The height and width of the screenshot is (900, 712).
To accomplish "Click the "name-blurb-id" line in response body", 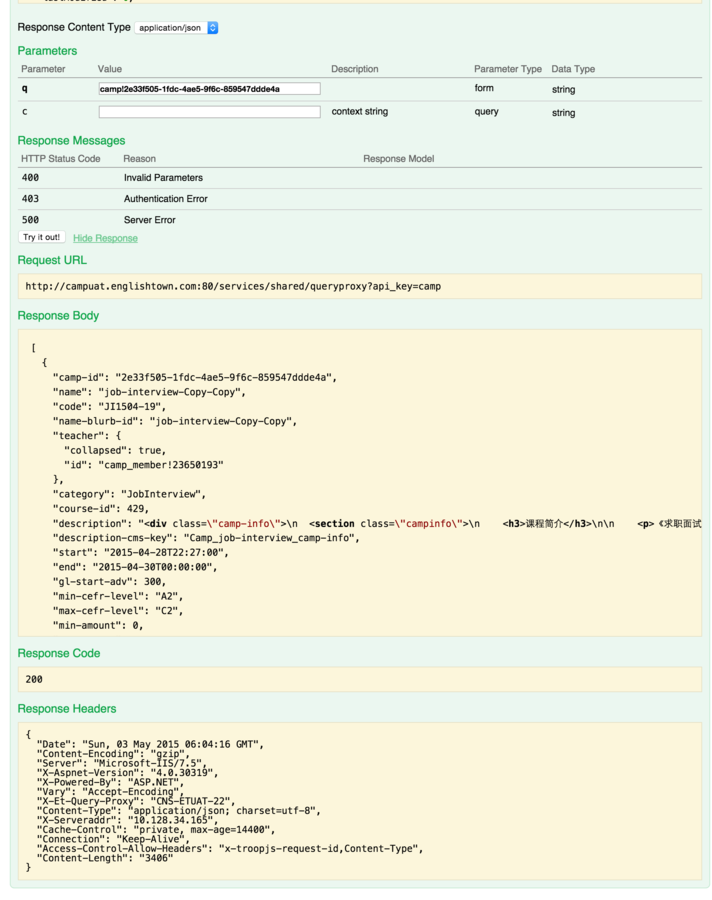I will pyautogui.click(x=175, y=421).
